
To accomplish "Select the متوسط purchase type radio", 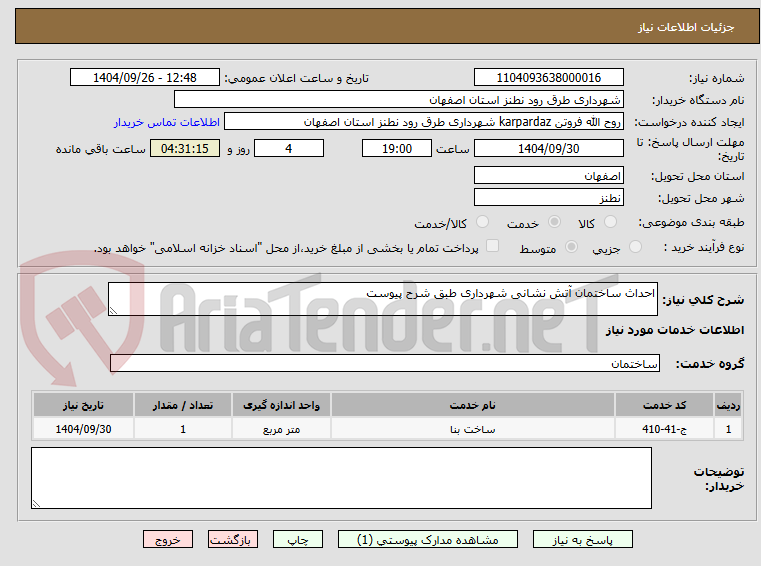I will point(572,247).
